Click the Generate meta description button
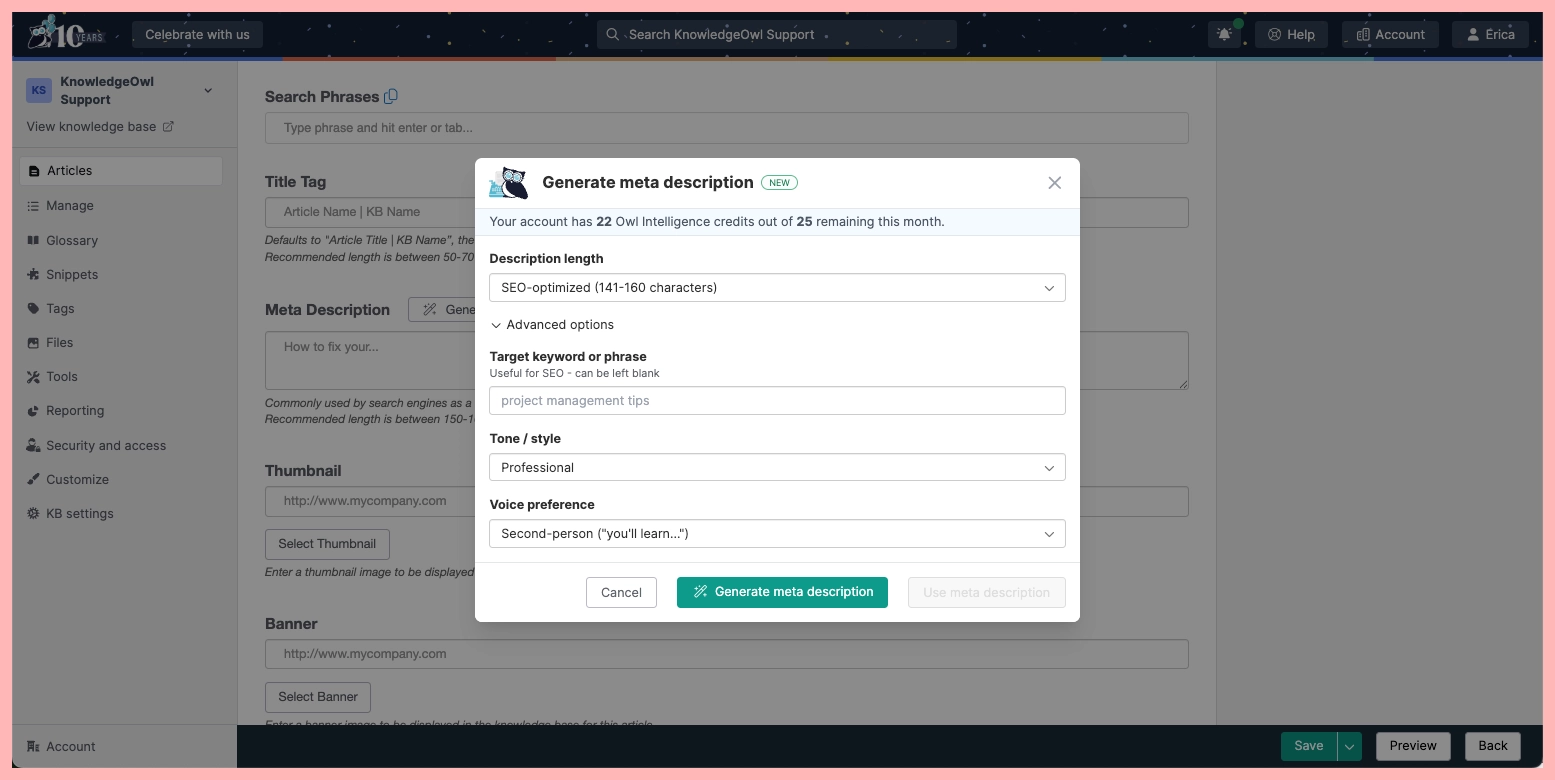 coord(782,592)
